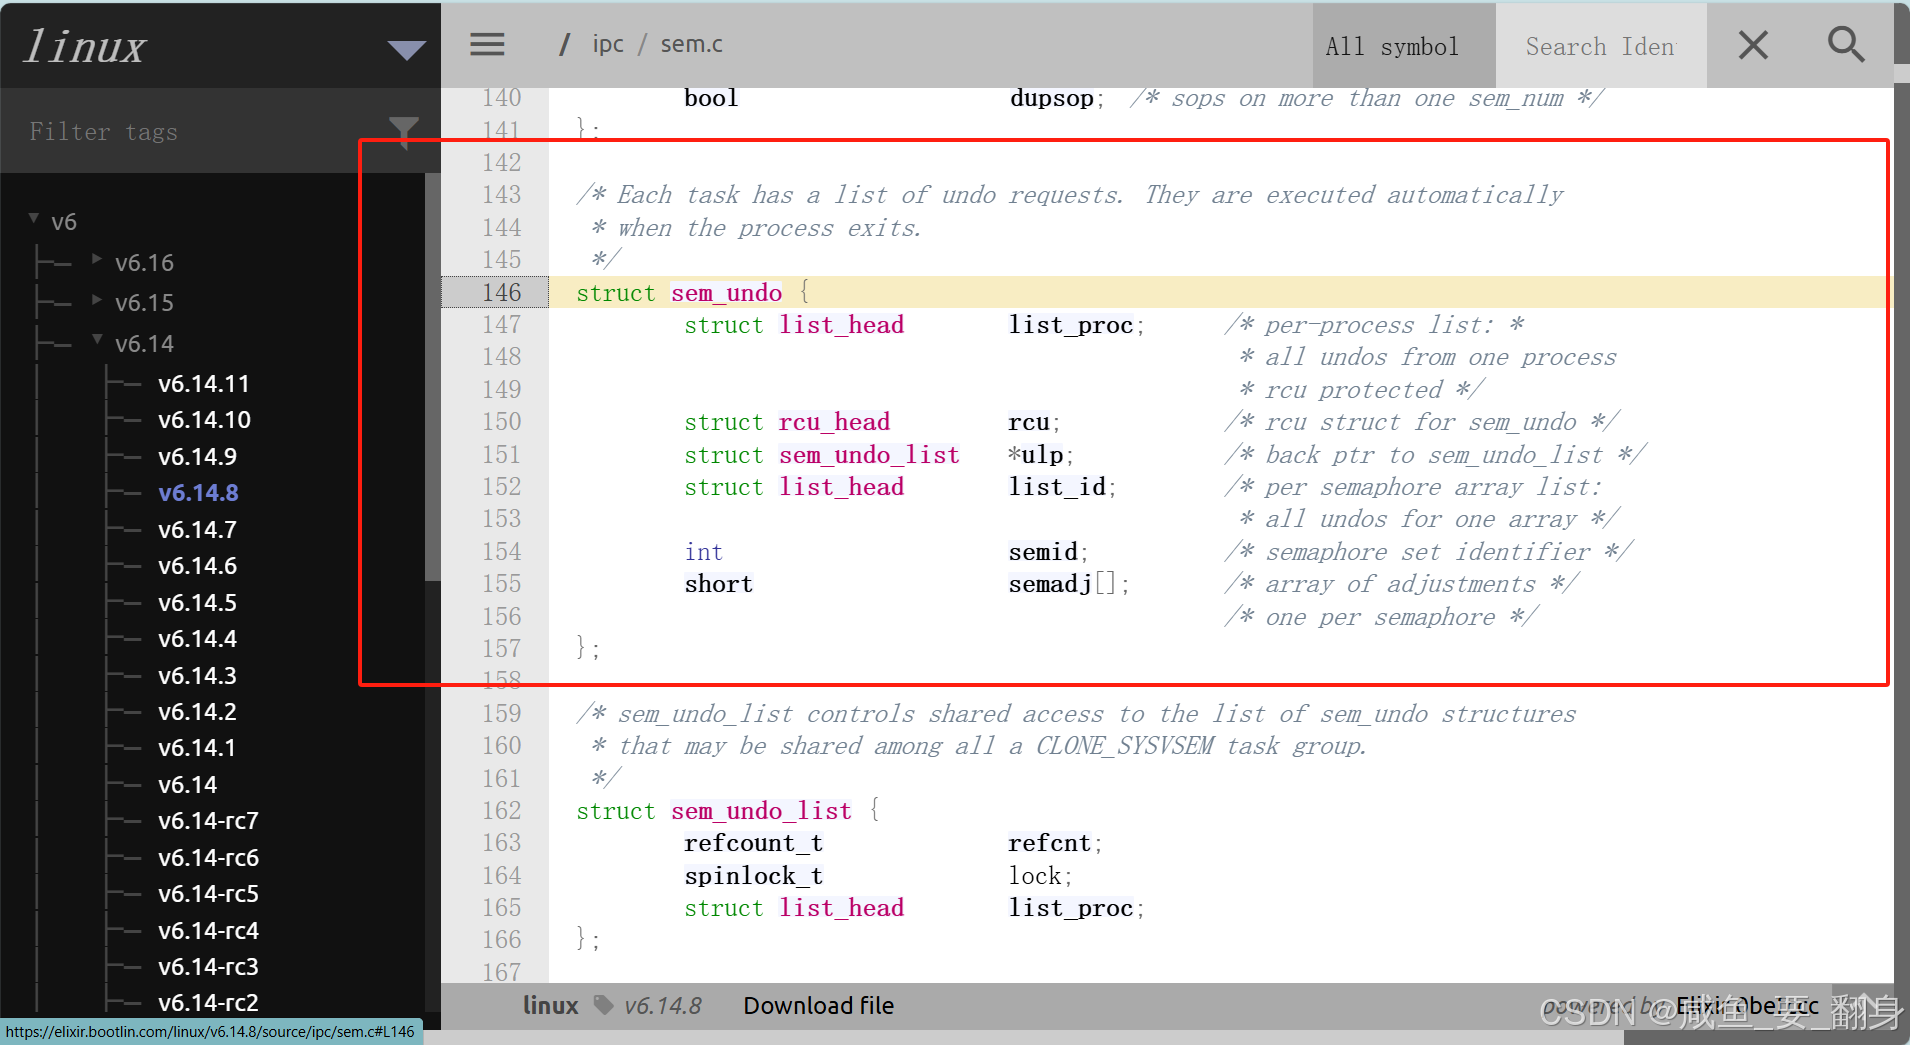Click the search magnifier icon

pos(1846,45)
